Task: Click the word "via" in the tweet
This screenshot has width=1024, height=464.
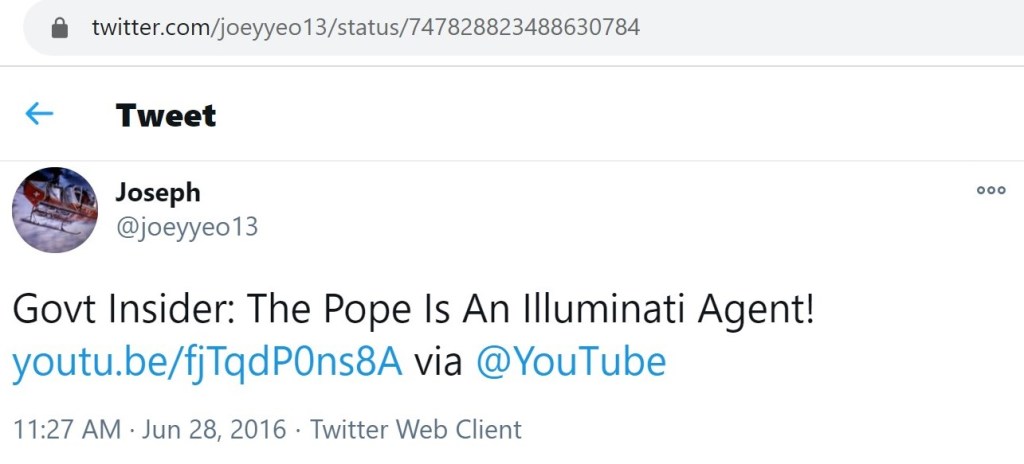Action: (439, 362)
